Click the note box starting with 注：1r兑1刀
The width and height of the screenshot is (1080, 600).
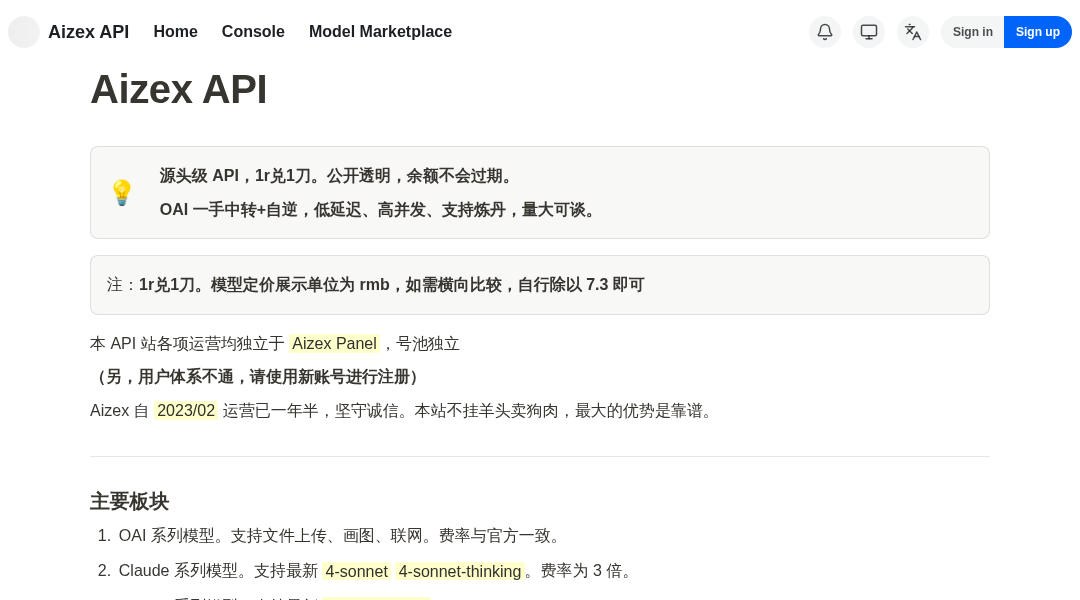pos(539,285)
